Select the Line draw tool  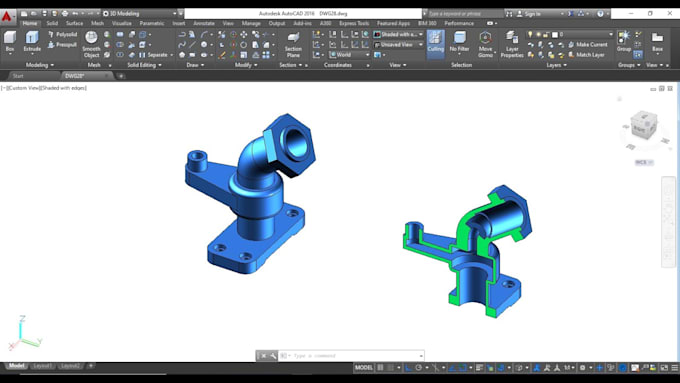click(192, 45)
